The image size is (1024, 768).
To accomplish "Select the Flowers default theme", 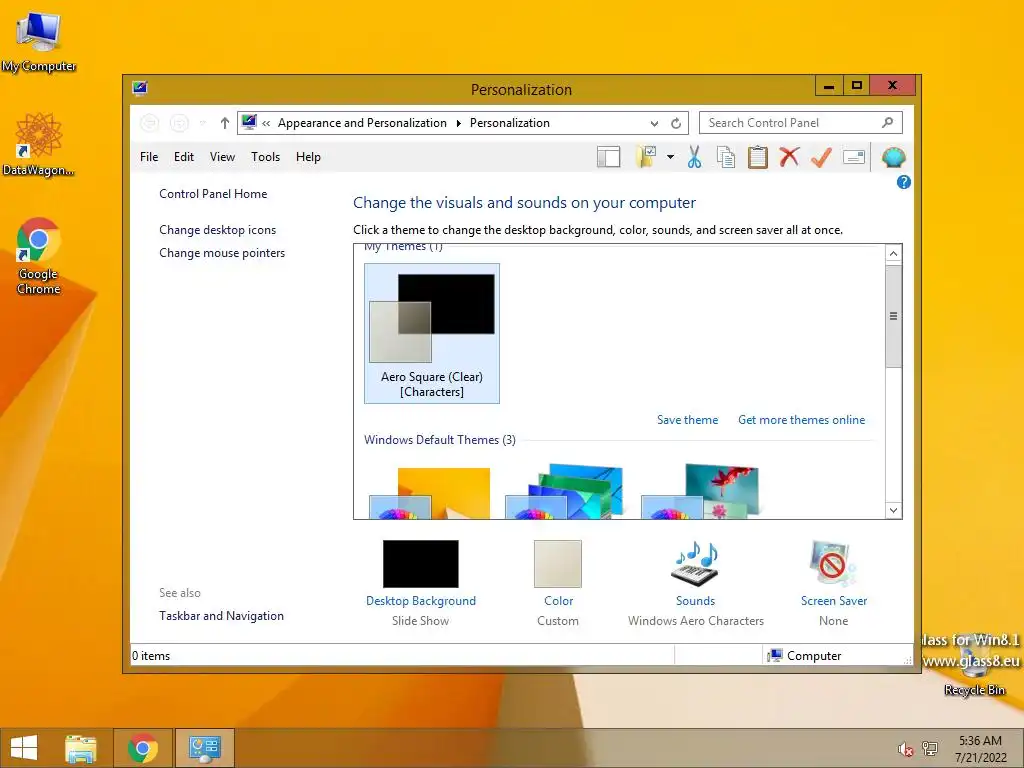I will coord(700,492).
